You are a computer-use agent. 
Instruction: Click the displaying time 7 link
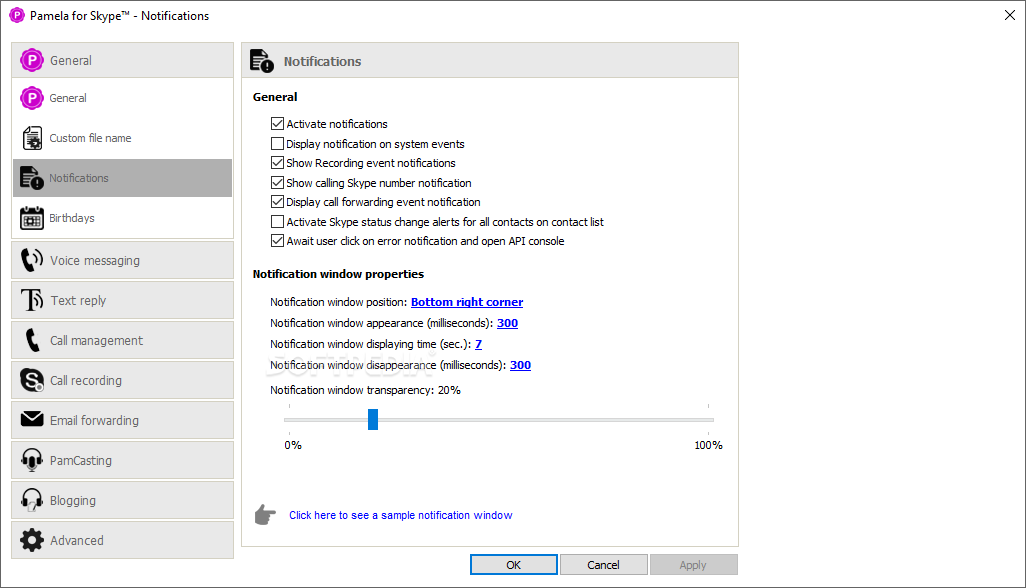[478, 344]
